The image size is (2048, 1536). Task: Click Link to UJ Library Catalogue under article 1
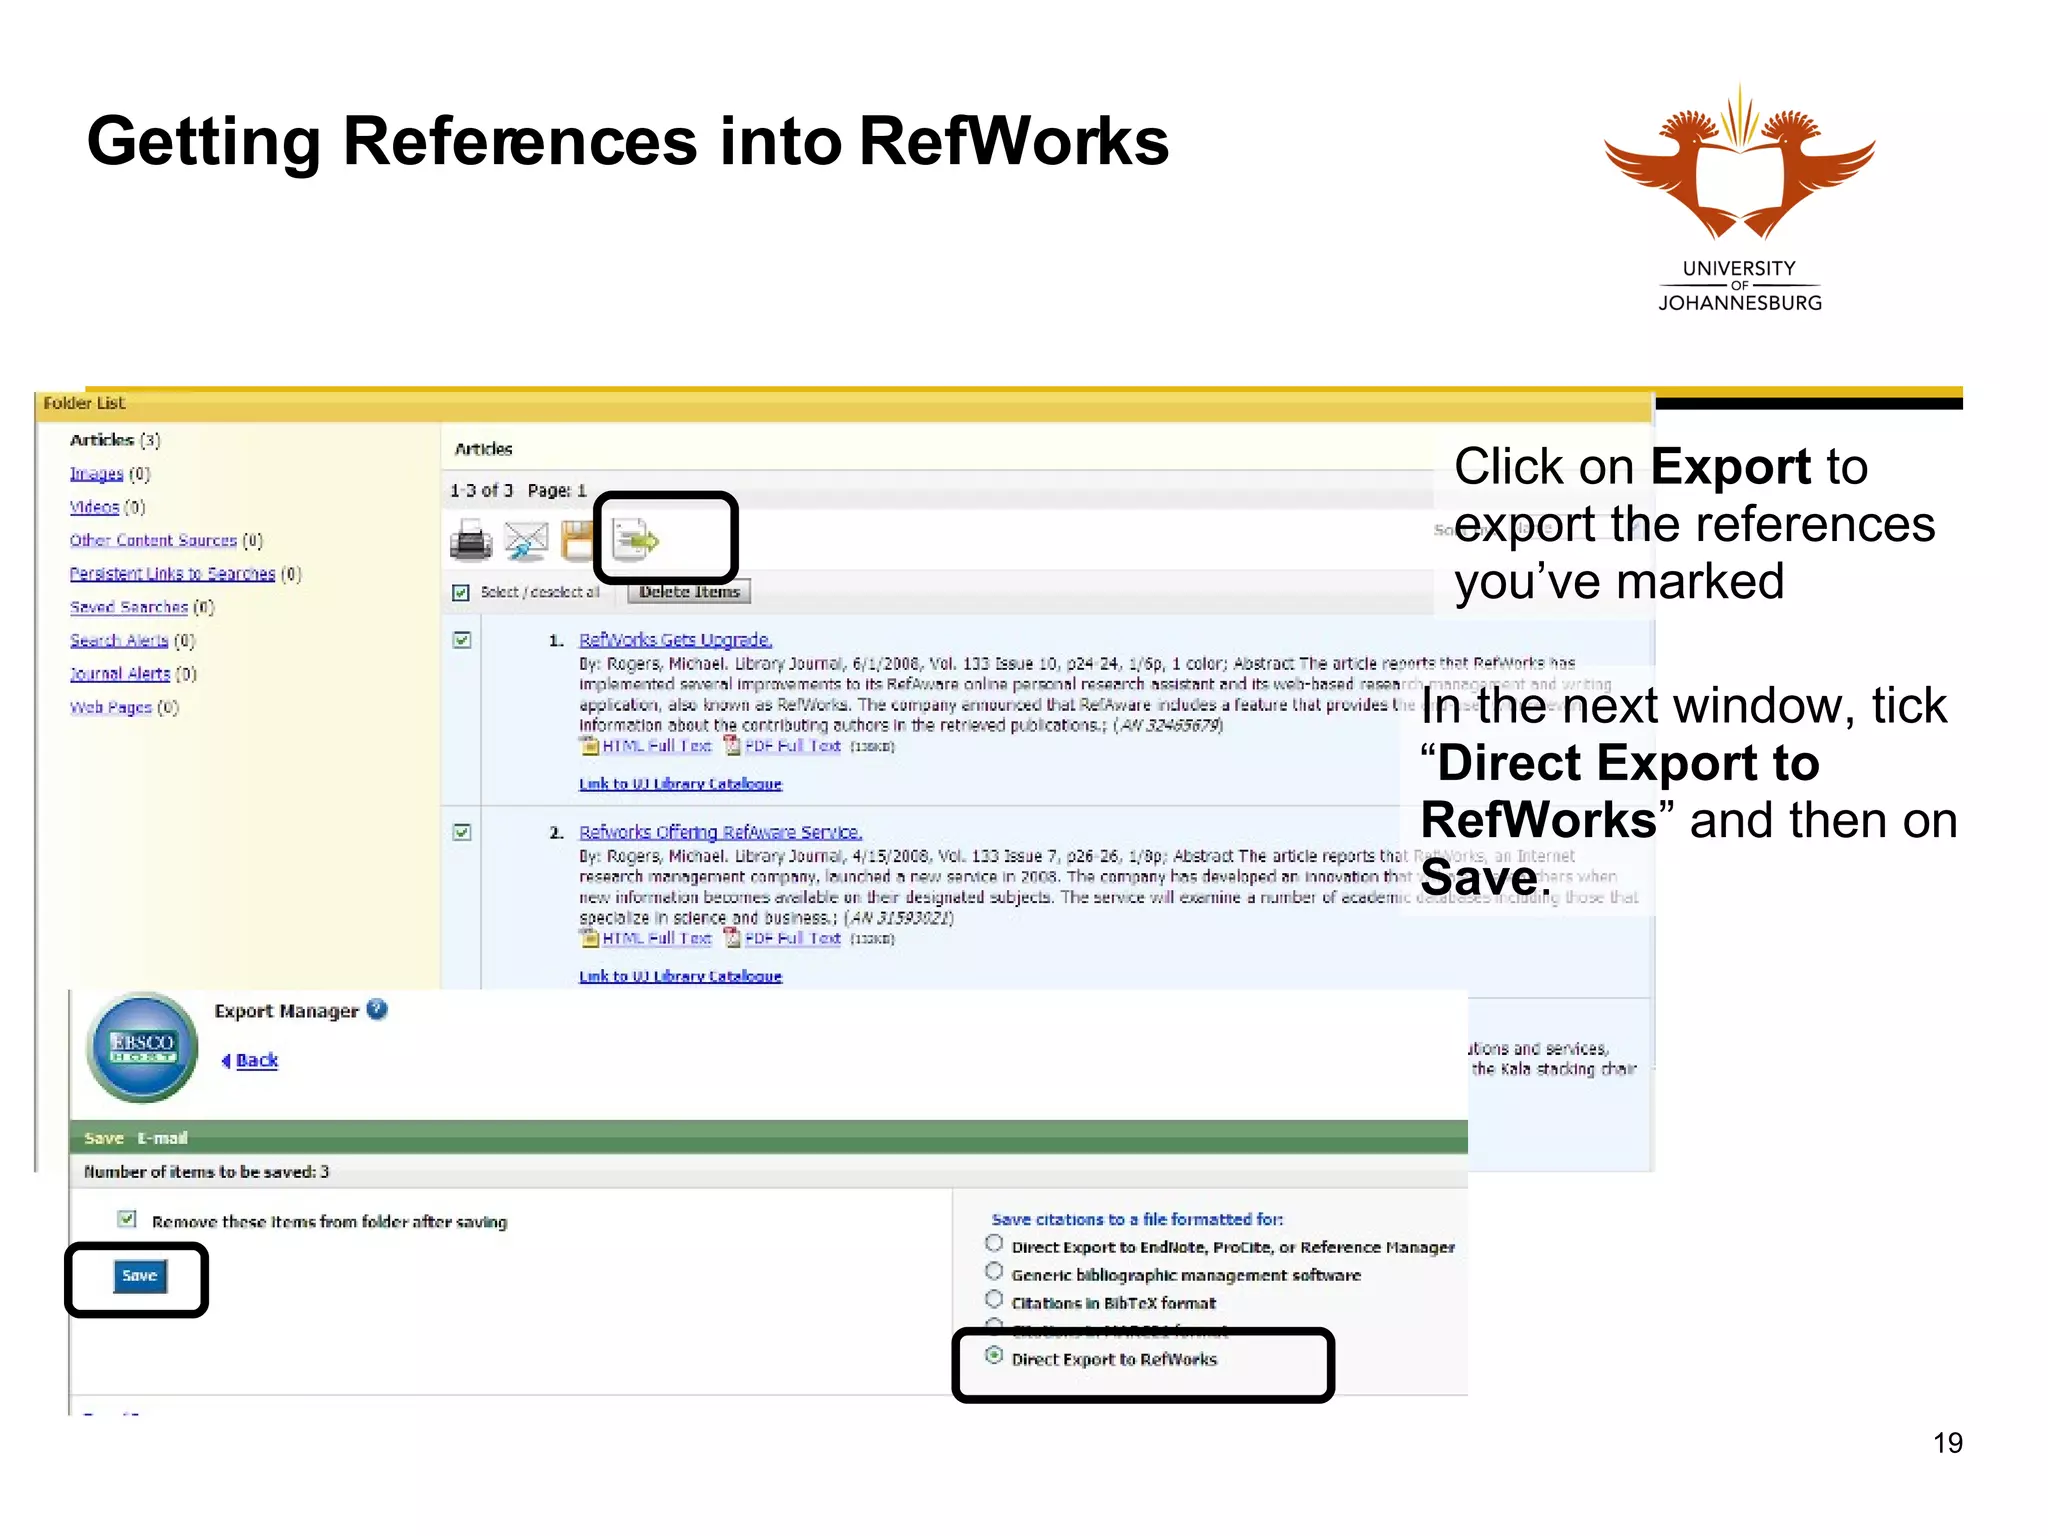pos(681,784)
